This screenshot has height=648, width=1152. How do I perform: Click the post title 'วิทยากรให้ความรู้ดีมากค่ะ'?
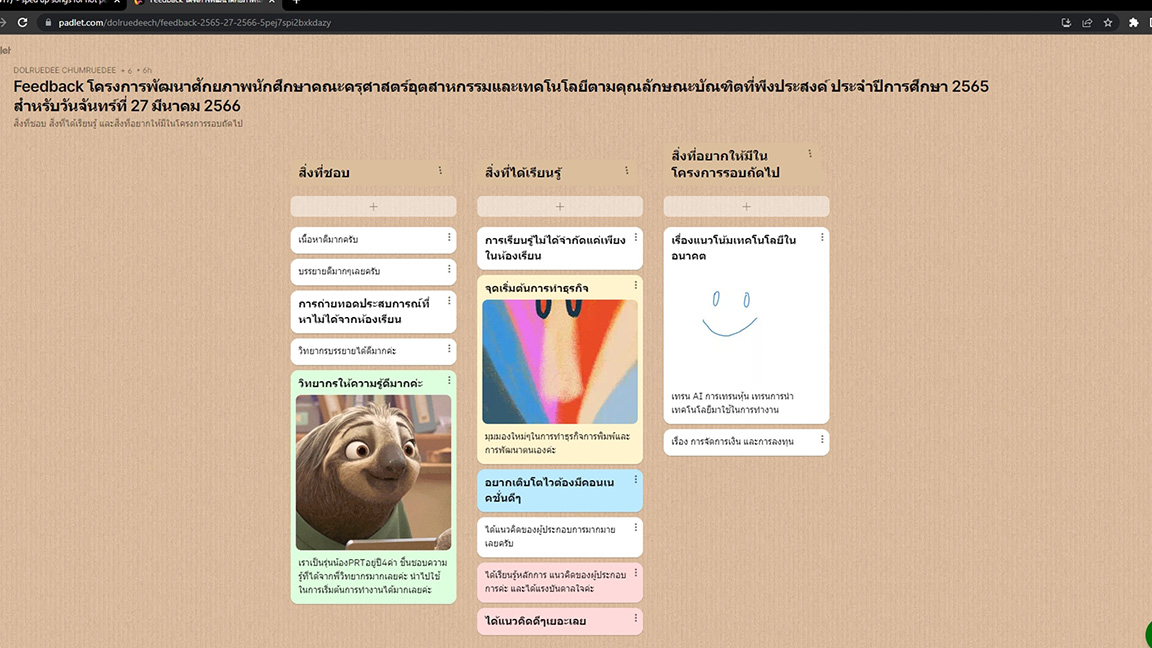coord(361,383)
